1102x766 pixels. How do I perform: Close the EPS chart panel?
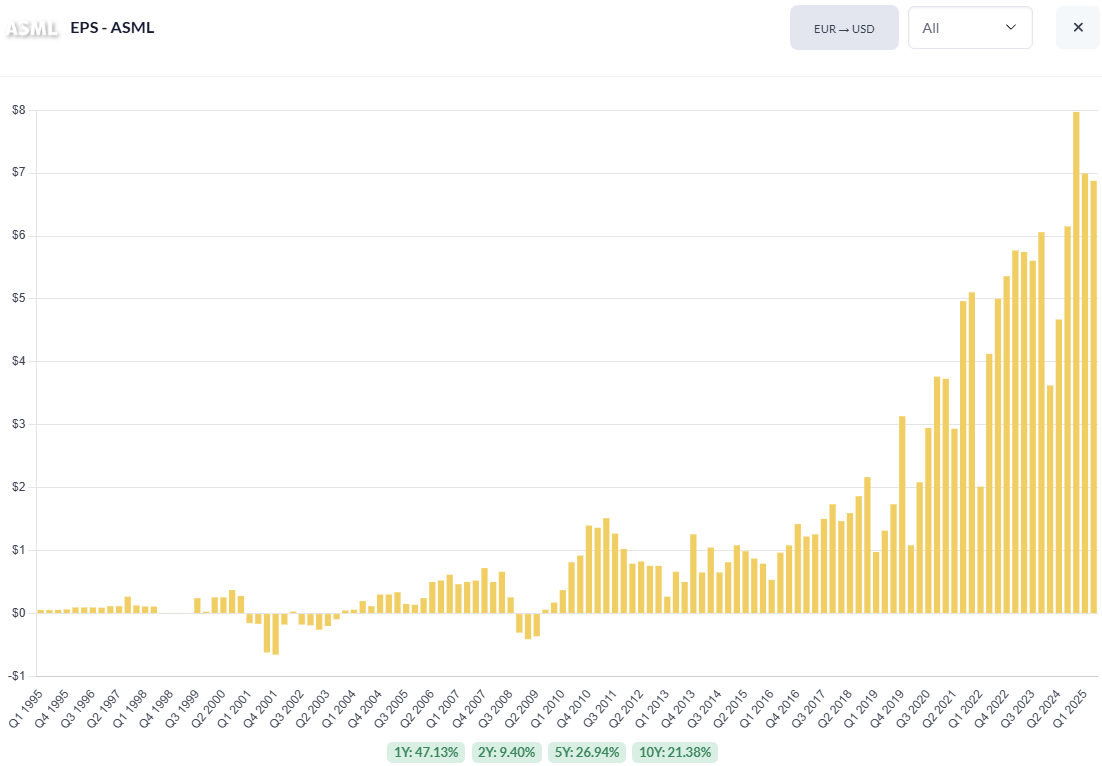(1077, 27)
